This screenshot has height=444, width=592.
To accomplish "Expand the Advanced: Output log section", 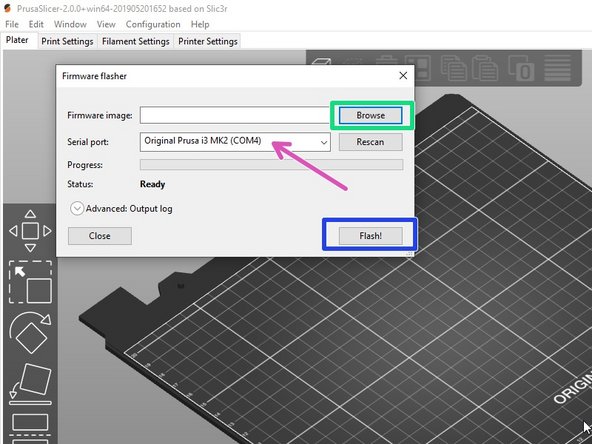I will pos(77,208).
